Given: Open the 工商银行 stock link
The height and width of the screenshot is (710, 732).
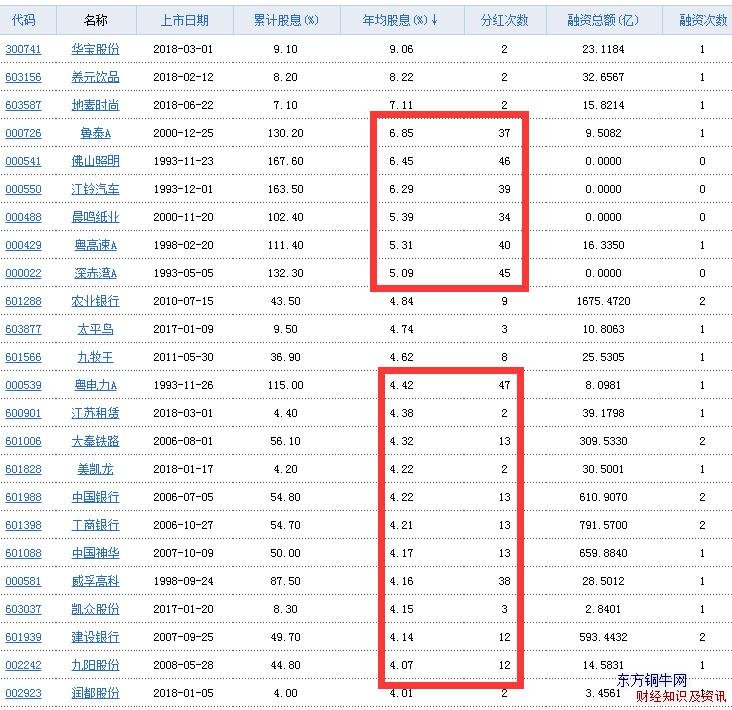Looking at the screenshot, I should 95,525.
